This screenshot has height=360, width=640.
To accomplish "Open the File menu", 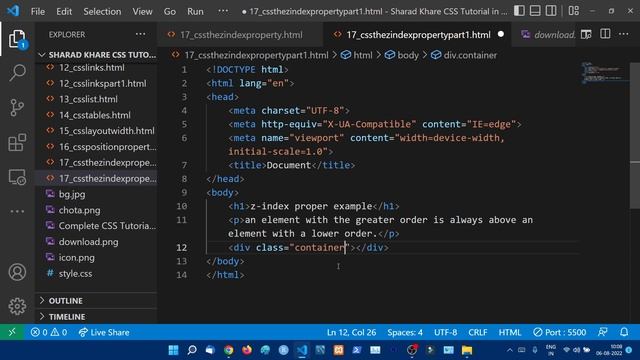I will 38,11.
